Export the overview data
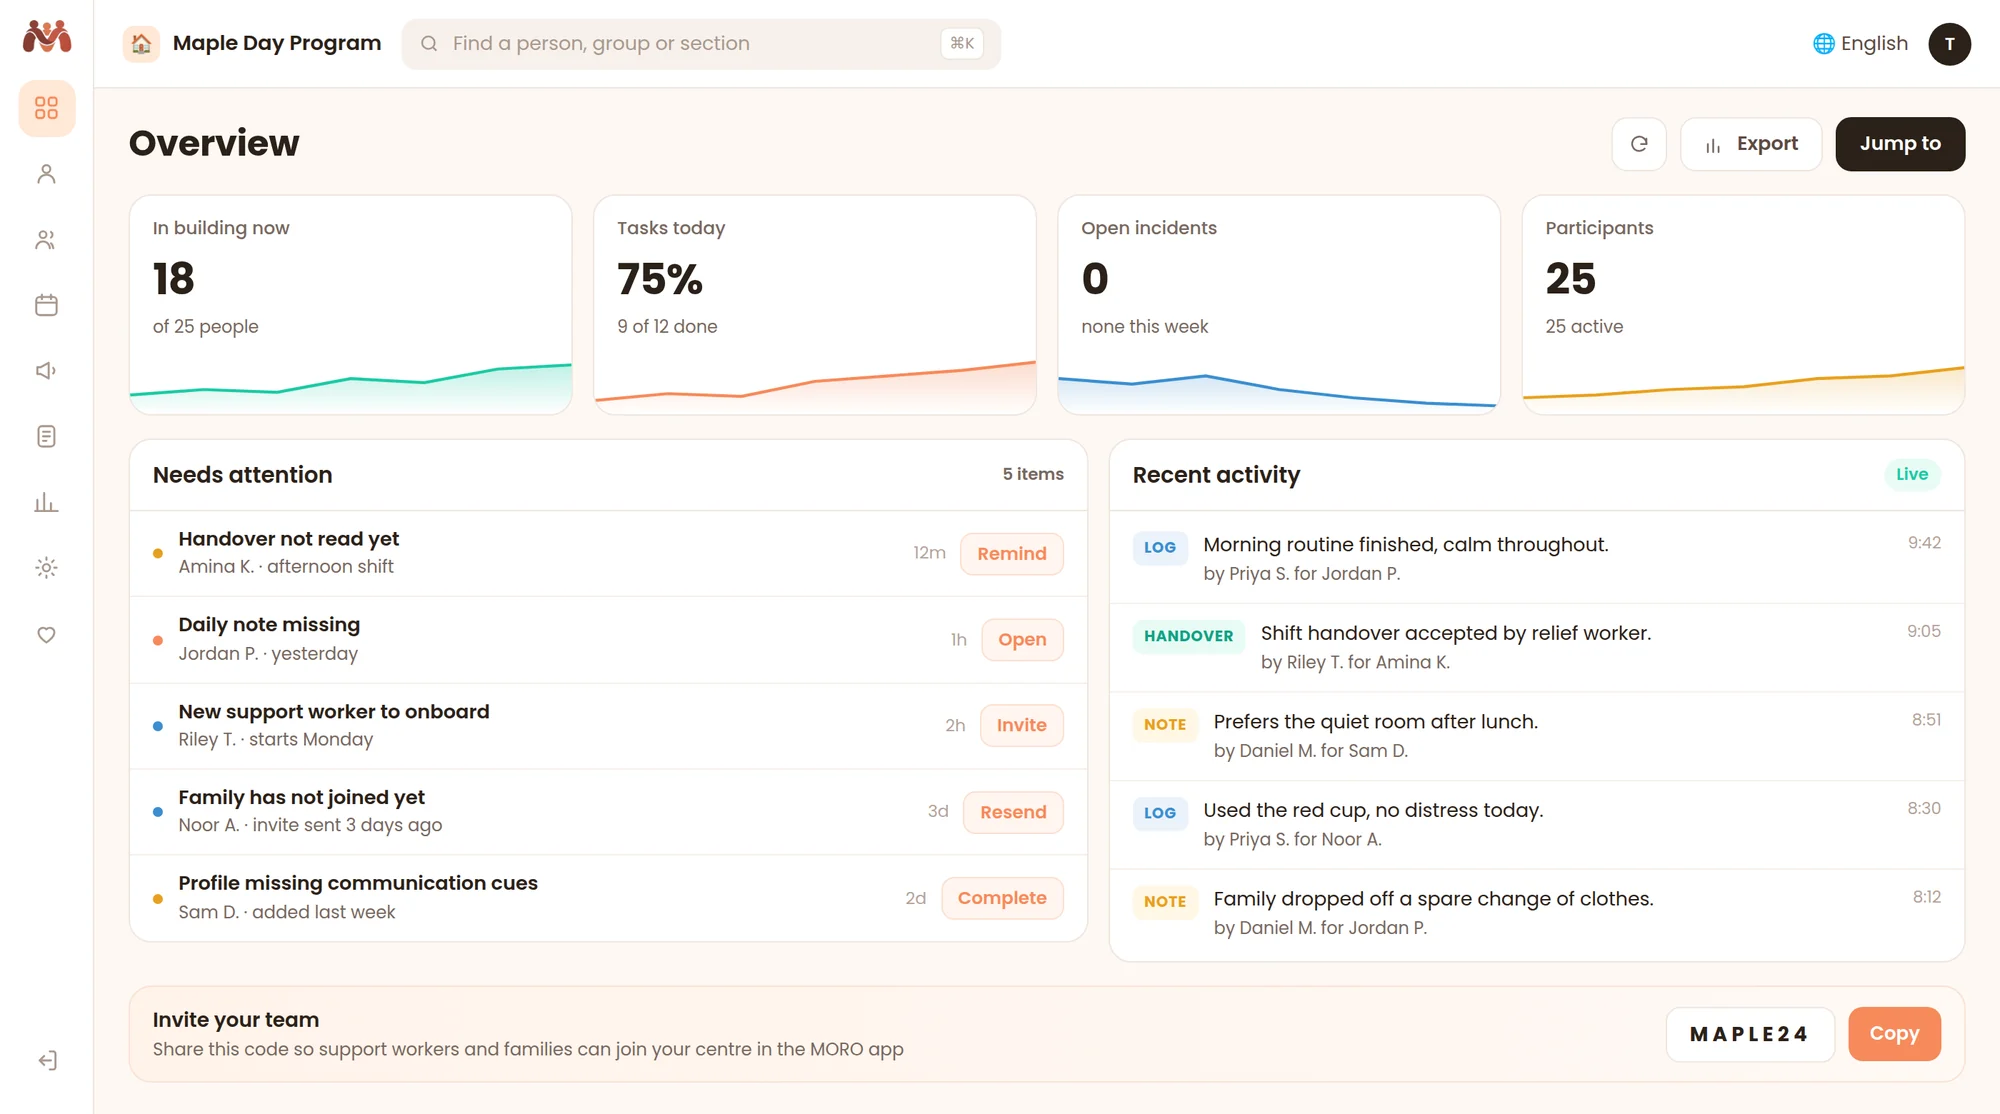Viewport: 2000px width, 1114px height. (1751, 144)
